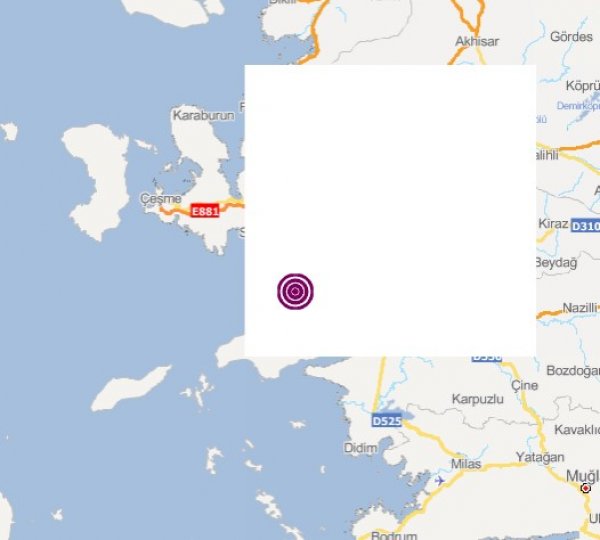Click the blue D525 road badge

[387, 421]
